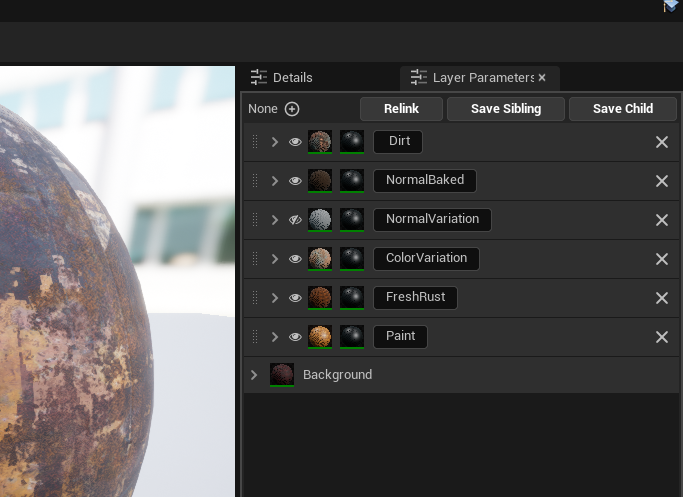Click the Background layer label
The height and width of the screenshot is (497, 683).
click(338, 375)
